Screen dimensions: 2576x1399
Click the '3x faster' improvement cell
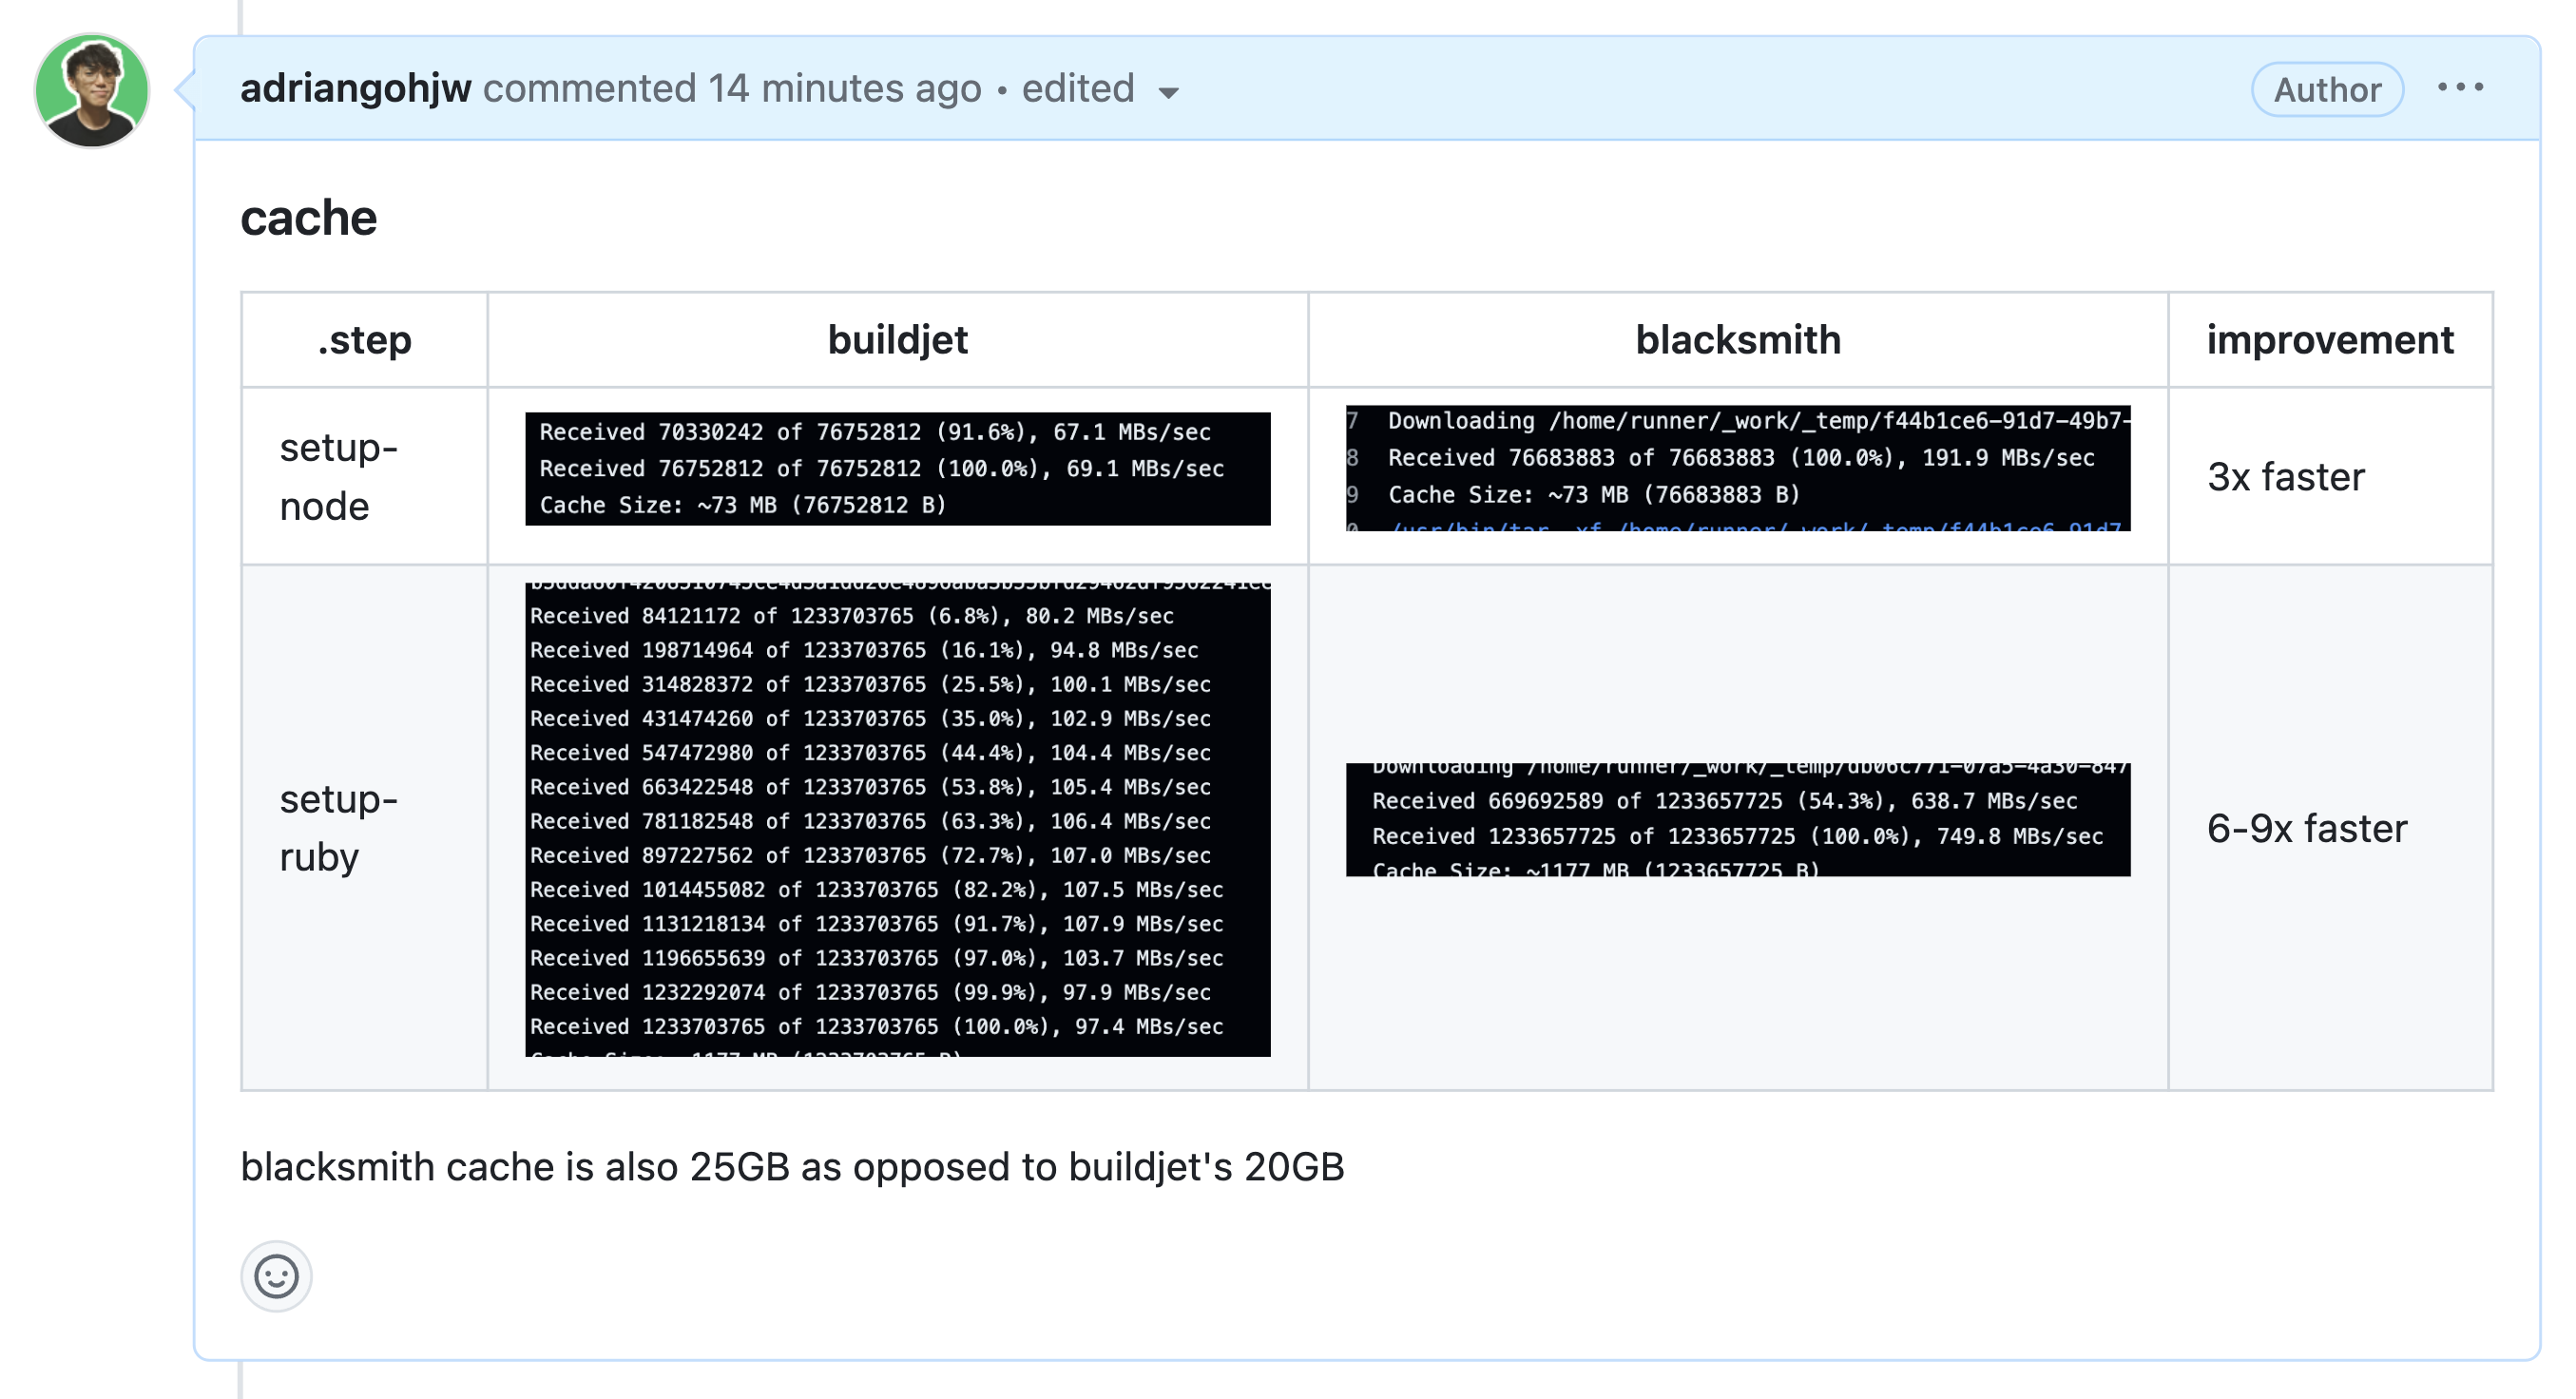pyautogui.click(x=2285, y=477)
